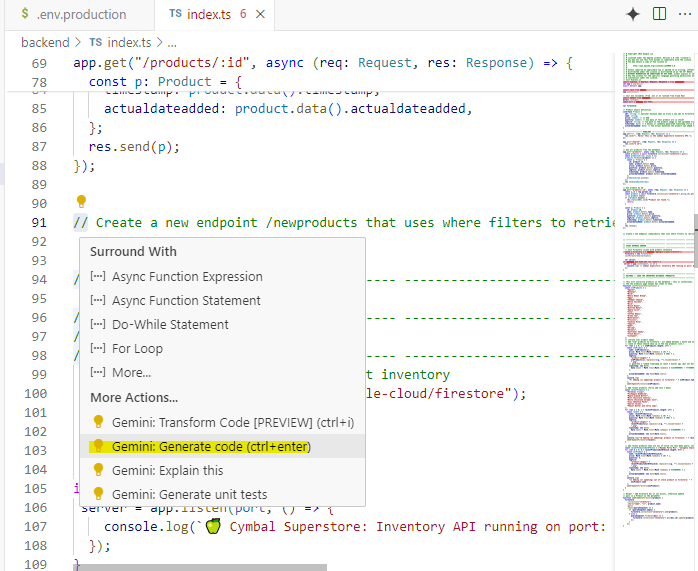Image resolution: width=698 pixels, height=571 pixels.
Task: Click the index.ts breadcrumb item
Action: point(120,43)
